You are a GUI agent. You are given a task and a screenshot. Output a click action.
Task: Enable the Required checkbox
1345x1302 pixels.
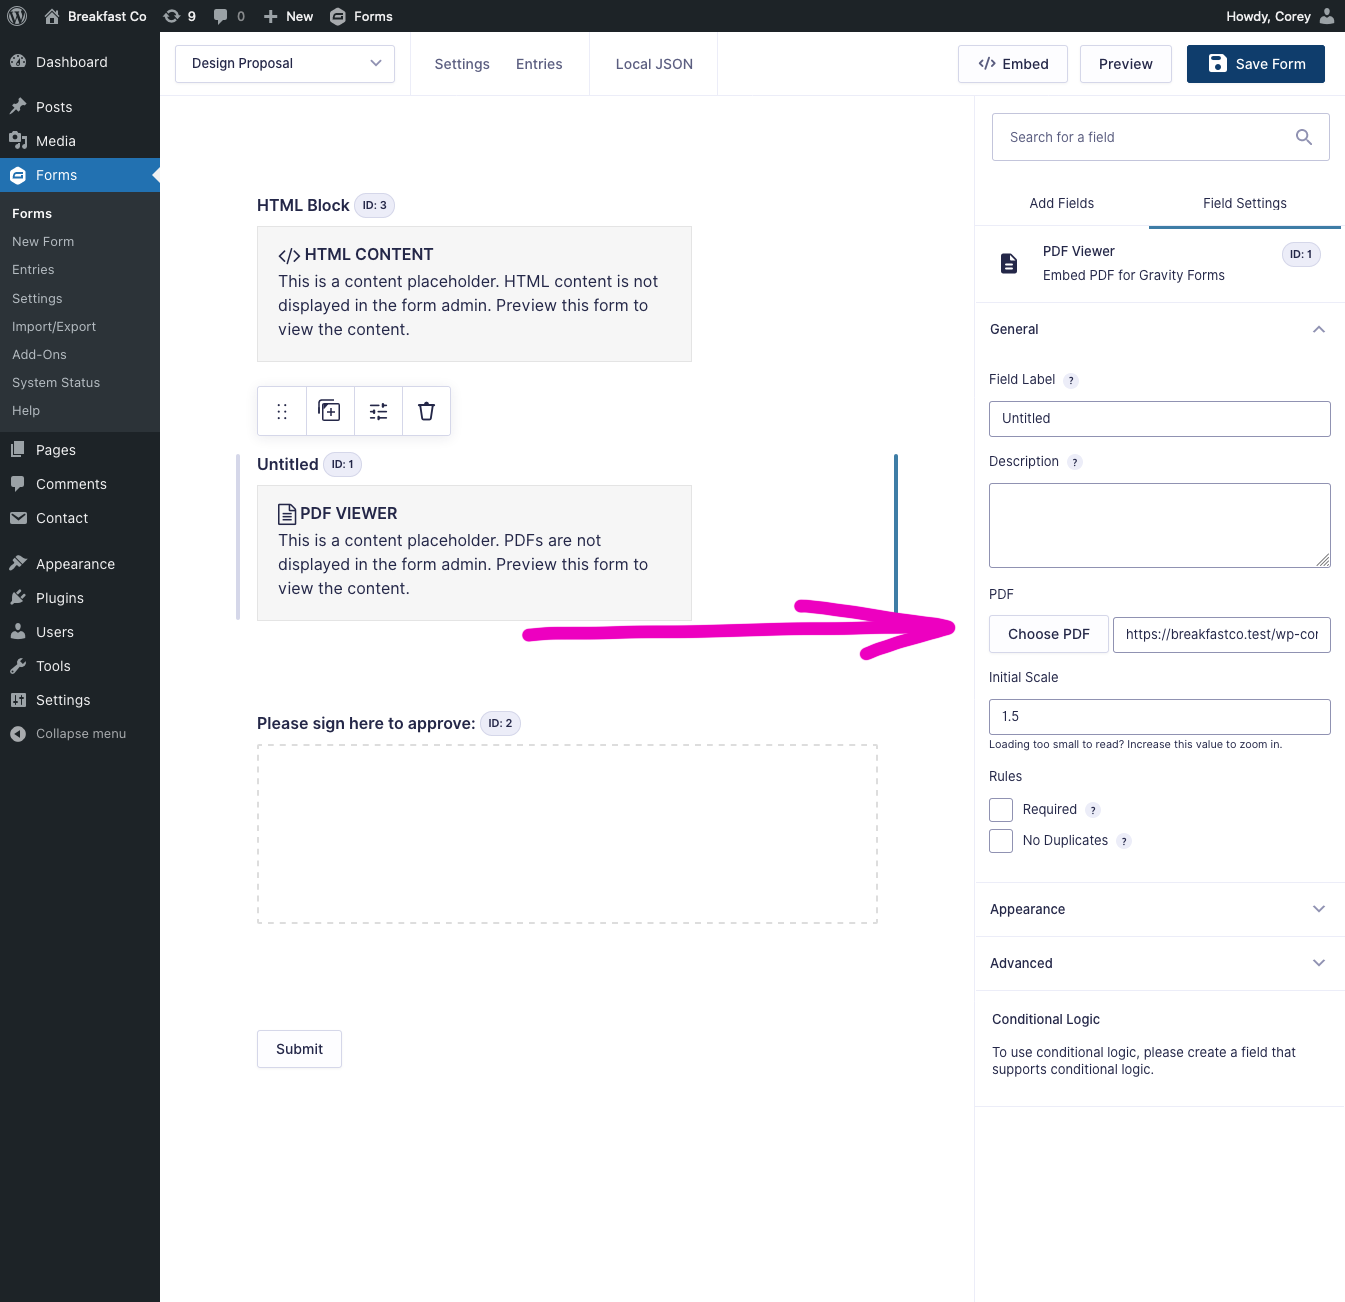[1001, 810]
